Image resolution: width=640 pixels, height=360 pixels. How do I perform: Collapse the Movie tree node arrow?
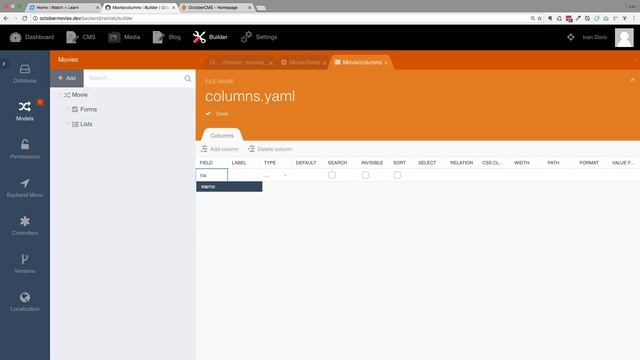point(60,95)
